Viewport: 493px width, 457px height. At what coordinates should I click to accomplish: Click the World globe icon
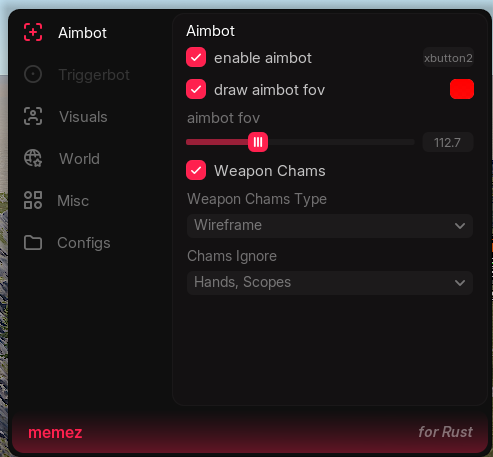point(33,158)
